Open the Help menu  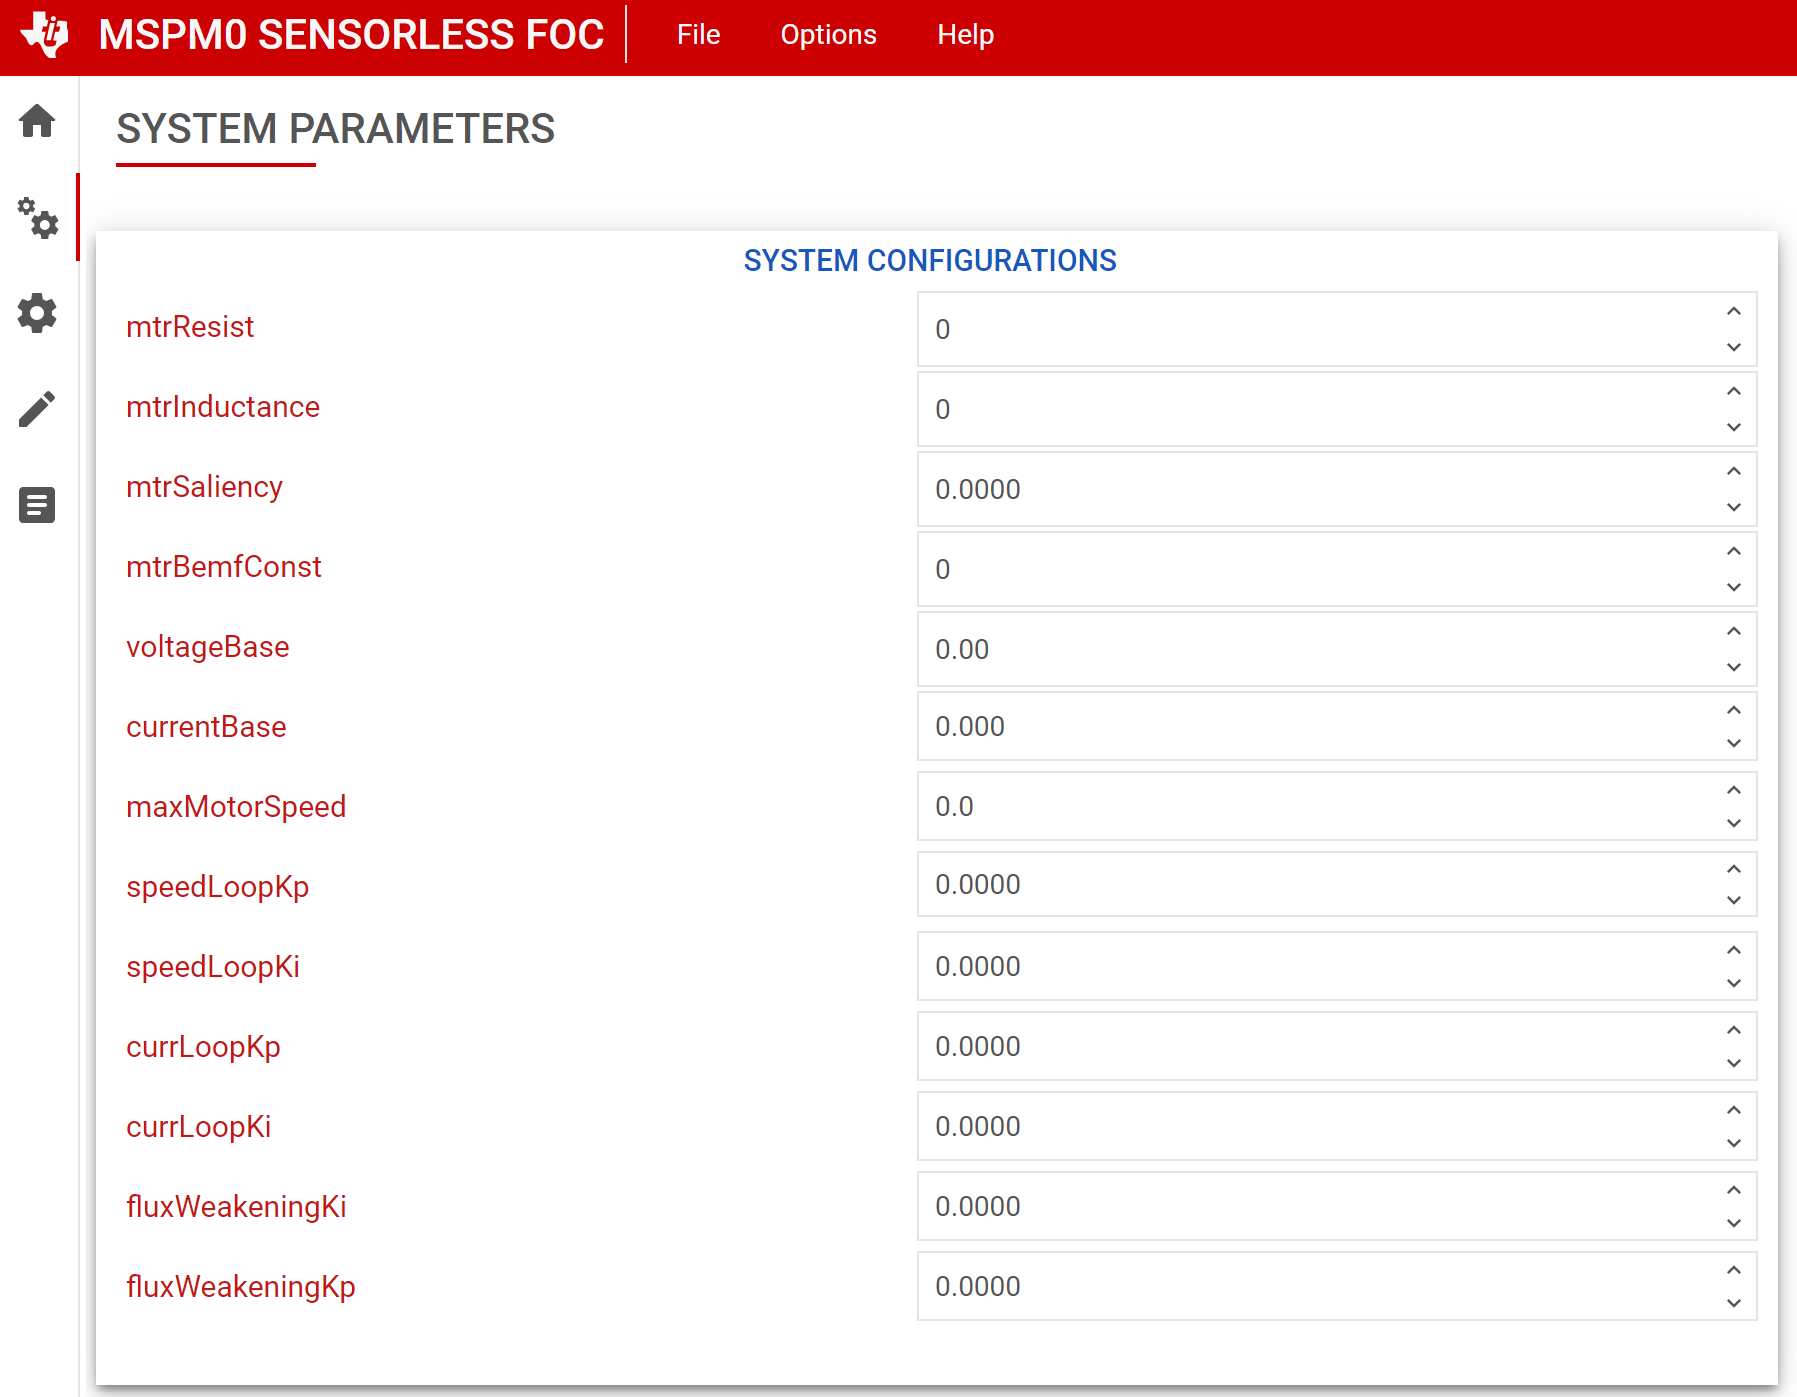965,35
